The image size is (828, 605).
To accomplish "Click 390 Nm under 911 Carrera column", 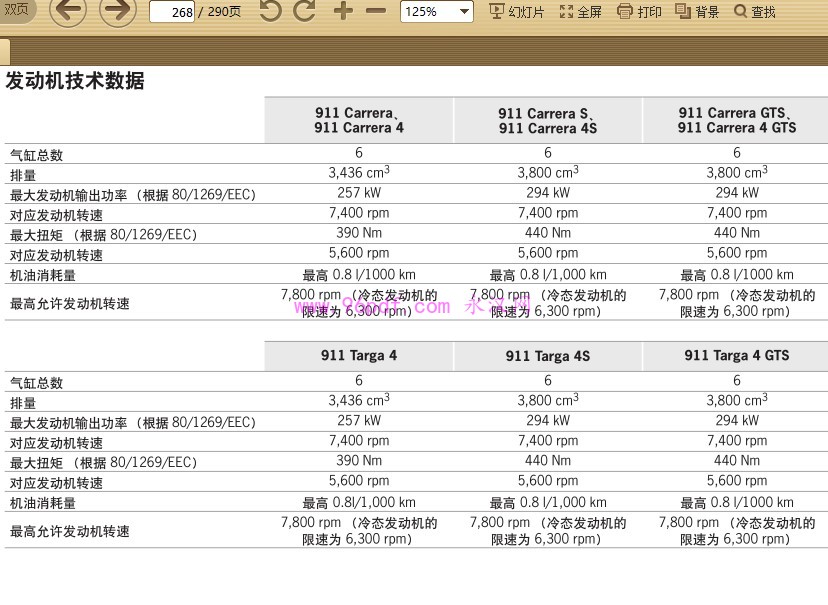I will pos(359,233).
